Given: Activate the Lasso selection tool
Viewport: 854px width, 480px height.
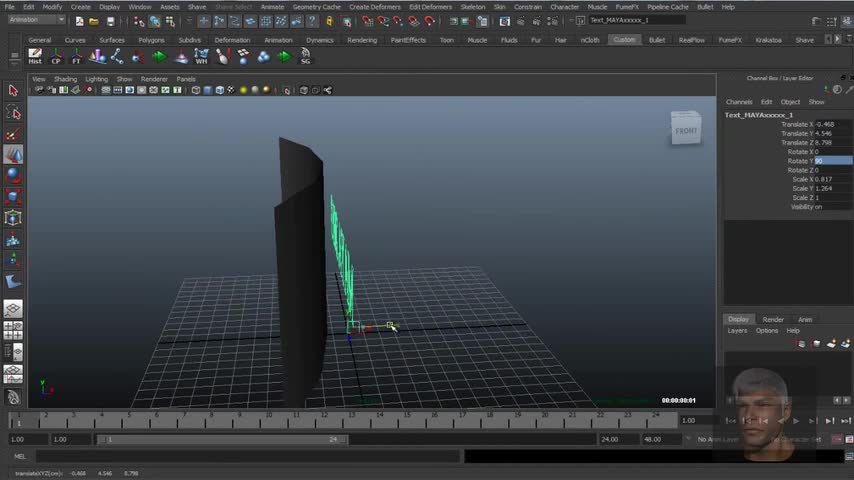Looking at the screenshot, I should point(13,113).
